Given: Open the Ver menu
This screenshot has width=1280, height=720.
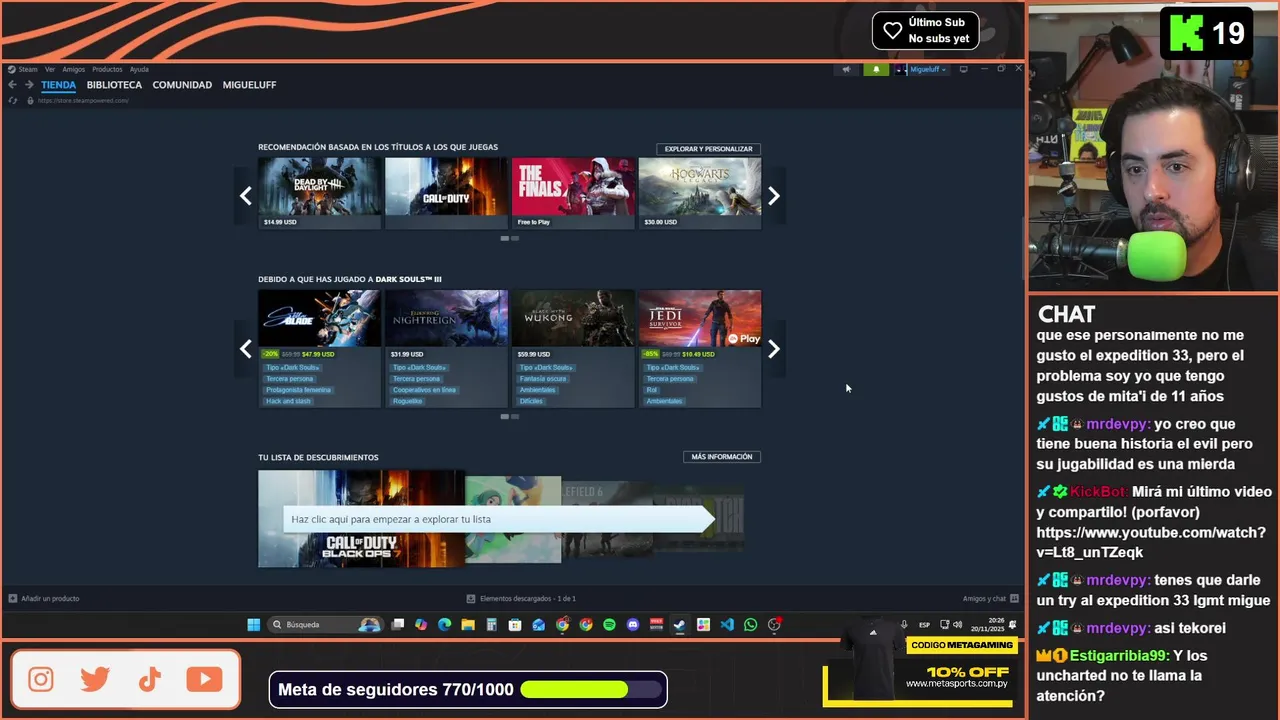Looking at the screenshot, I should pos(50,69).
